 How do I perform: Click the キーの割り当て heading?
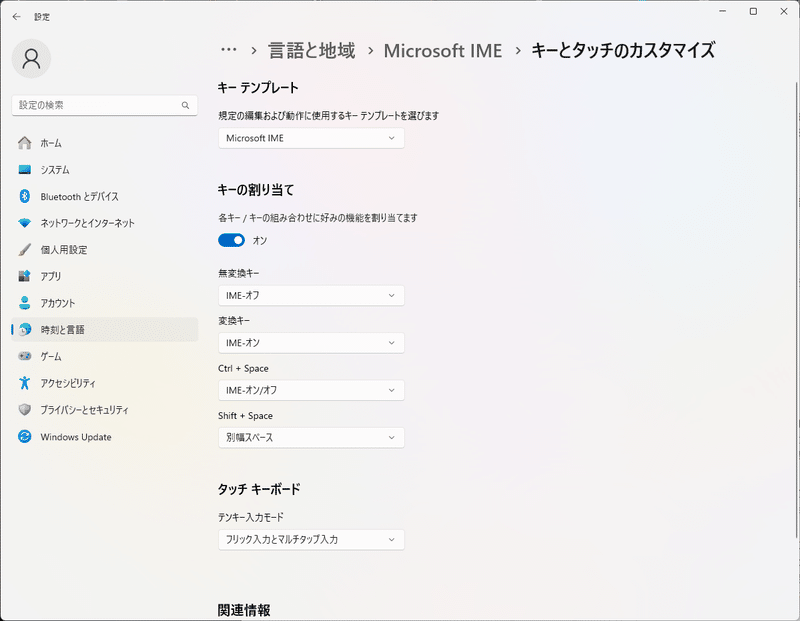[256, 190]
